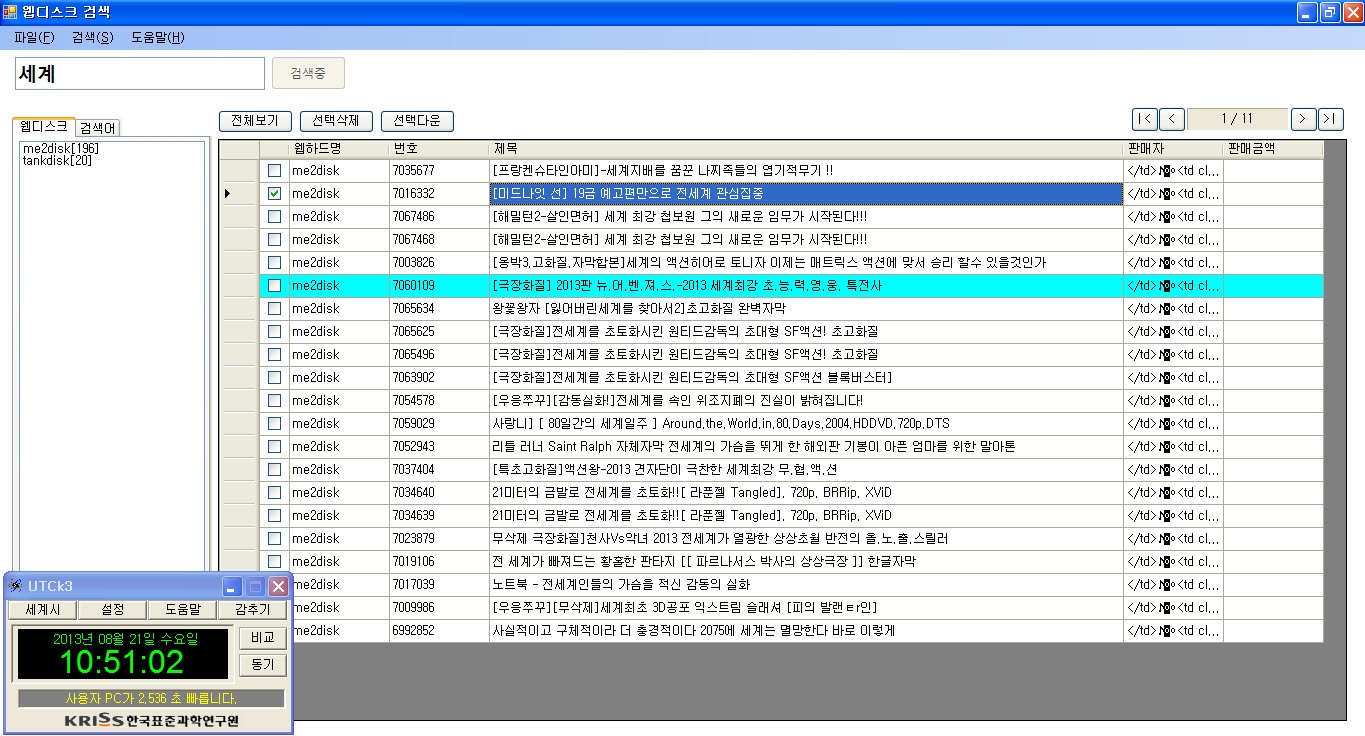This screenshot has height=736, width=1365.
Task: Tick the checkbox for row 7060109
Action: 274,286
